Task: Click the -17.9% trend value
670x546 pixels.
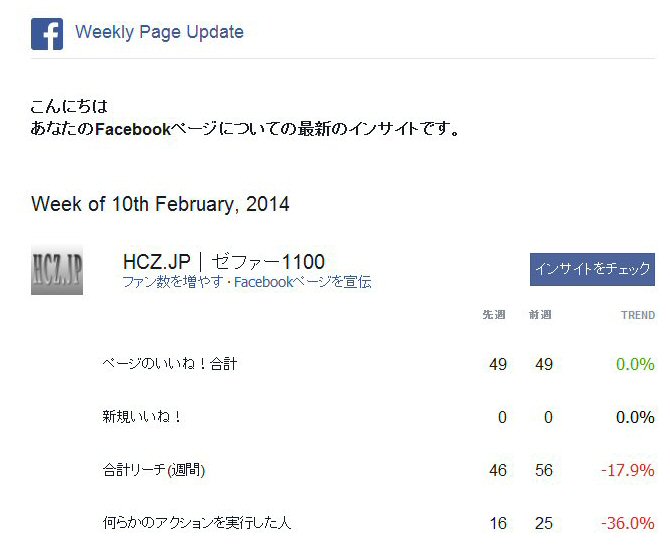Action: pyautogui.click(x=628, y=470)
